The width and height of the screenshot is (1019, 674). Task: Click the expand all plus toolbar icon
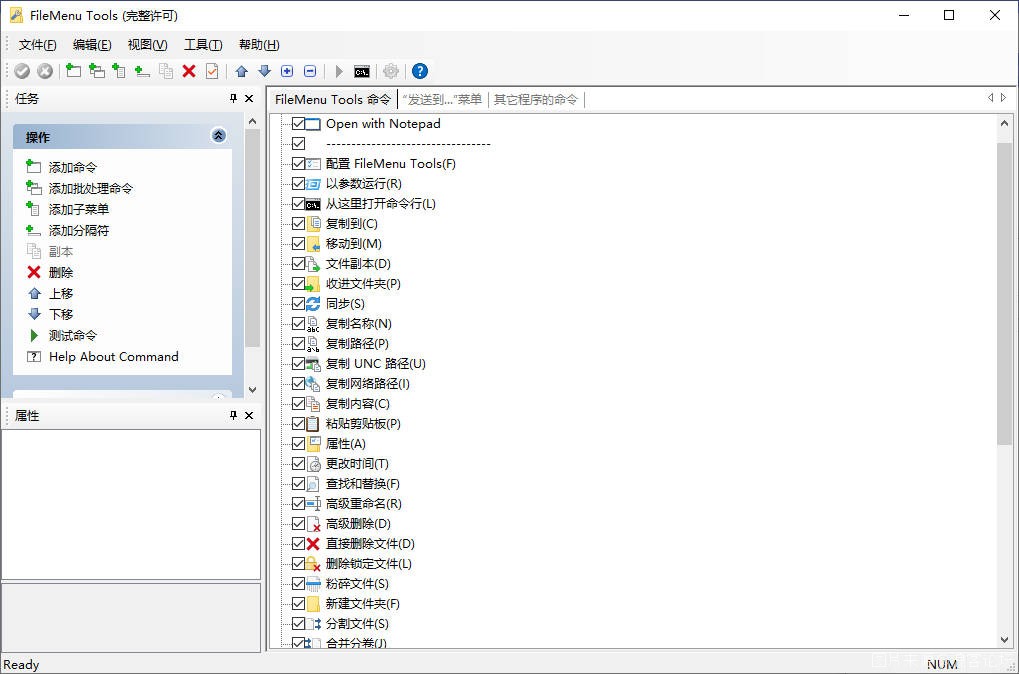(287, 71)
